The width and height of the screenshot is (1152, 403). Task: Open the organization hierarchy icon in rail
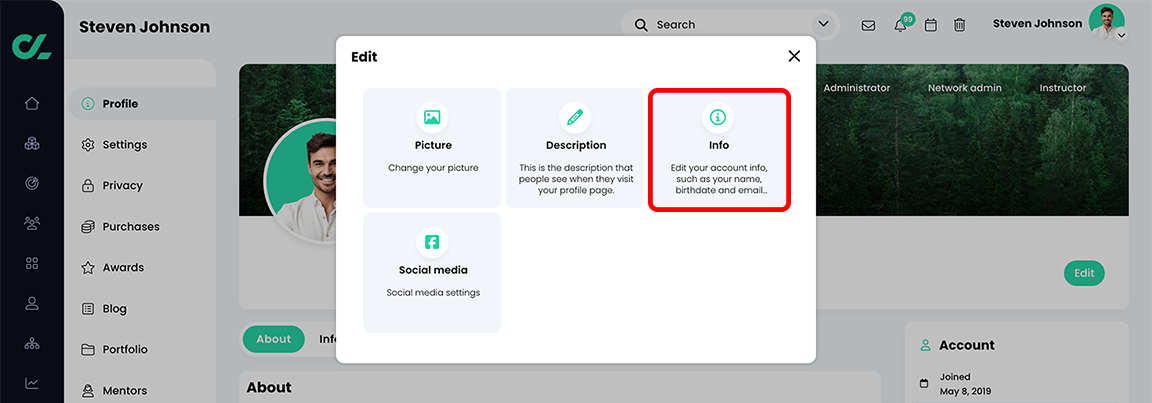[x=32, y=343]
